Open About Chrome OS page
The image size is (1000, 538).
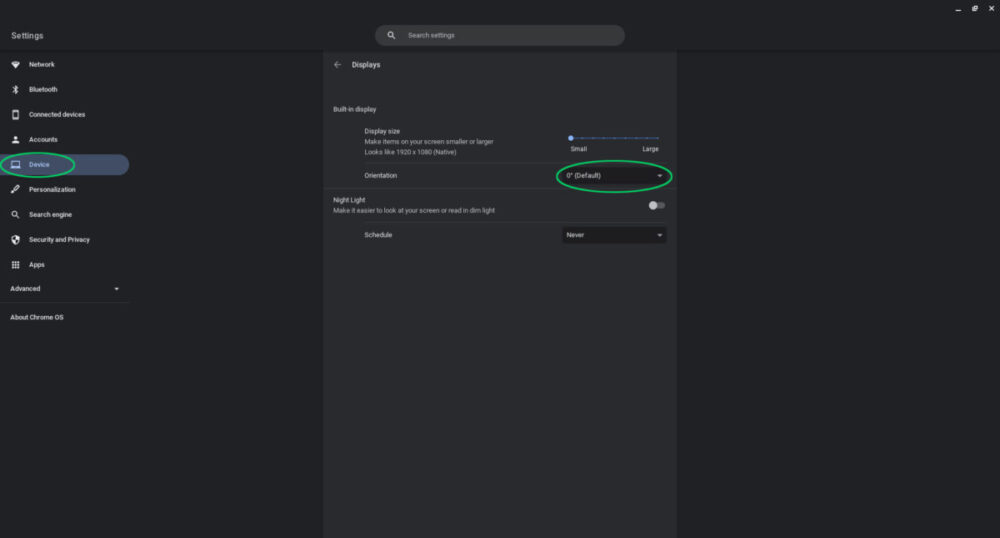(x=36, y=317)
